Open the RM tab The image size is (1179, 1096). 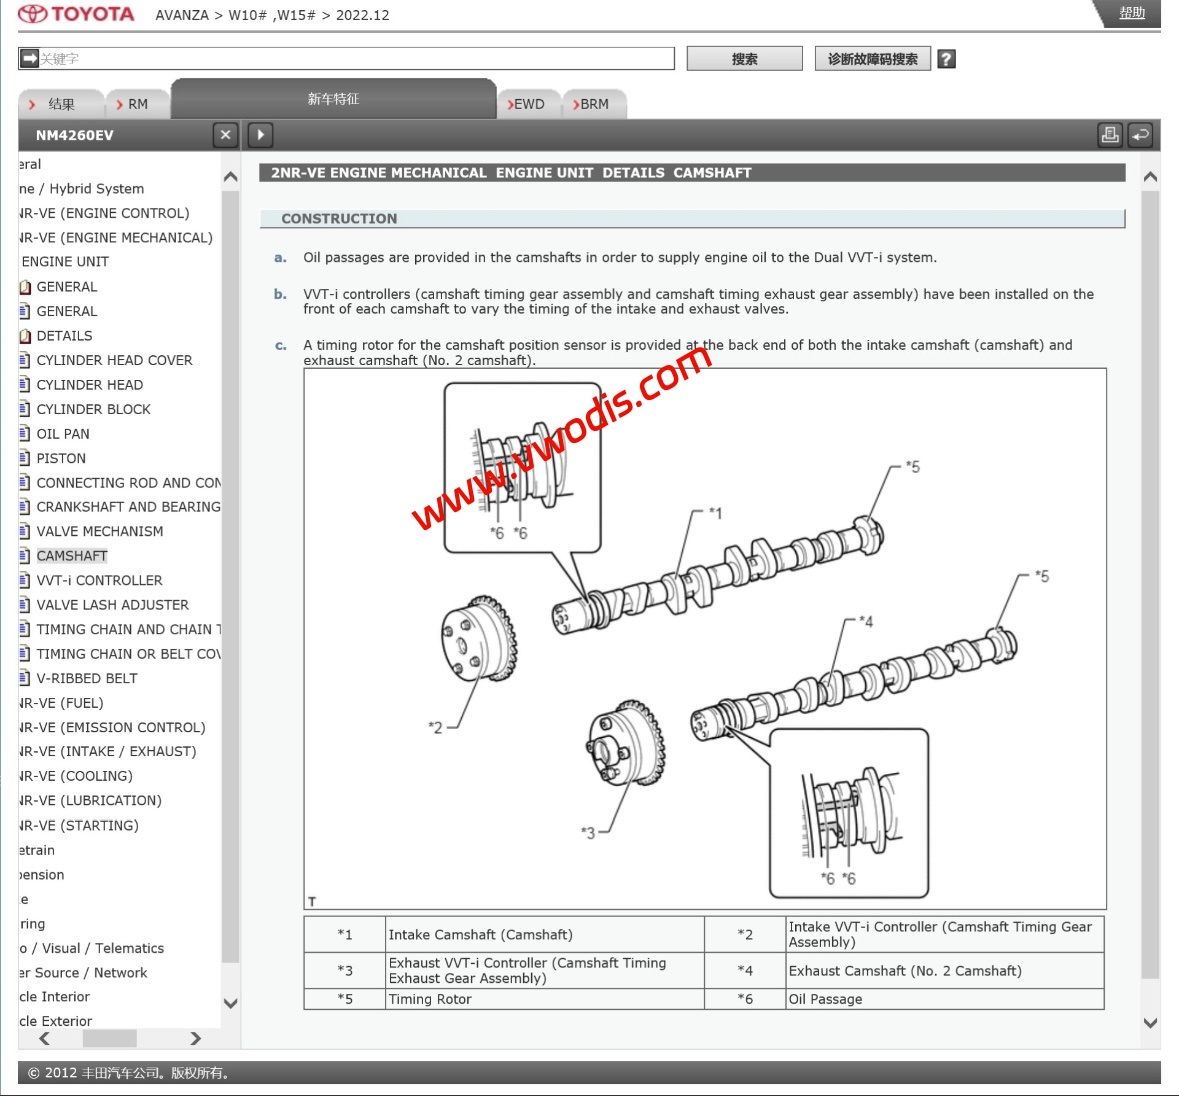132,104
